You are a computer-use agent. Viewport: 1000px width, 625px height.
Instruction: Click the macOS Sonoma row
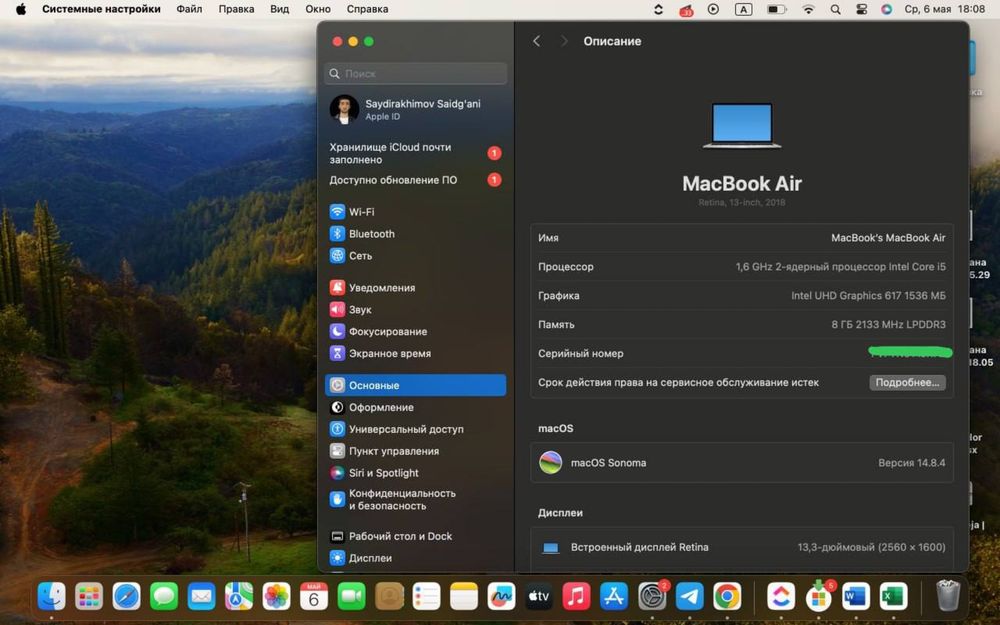742,462
